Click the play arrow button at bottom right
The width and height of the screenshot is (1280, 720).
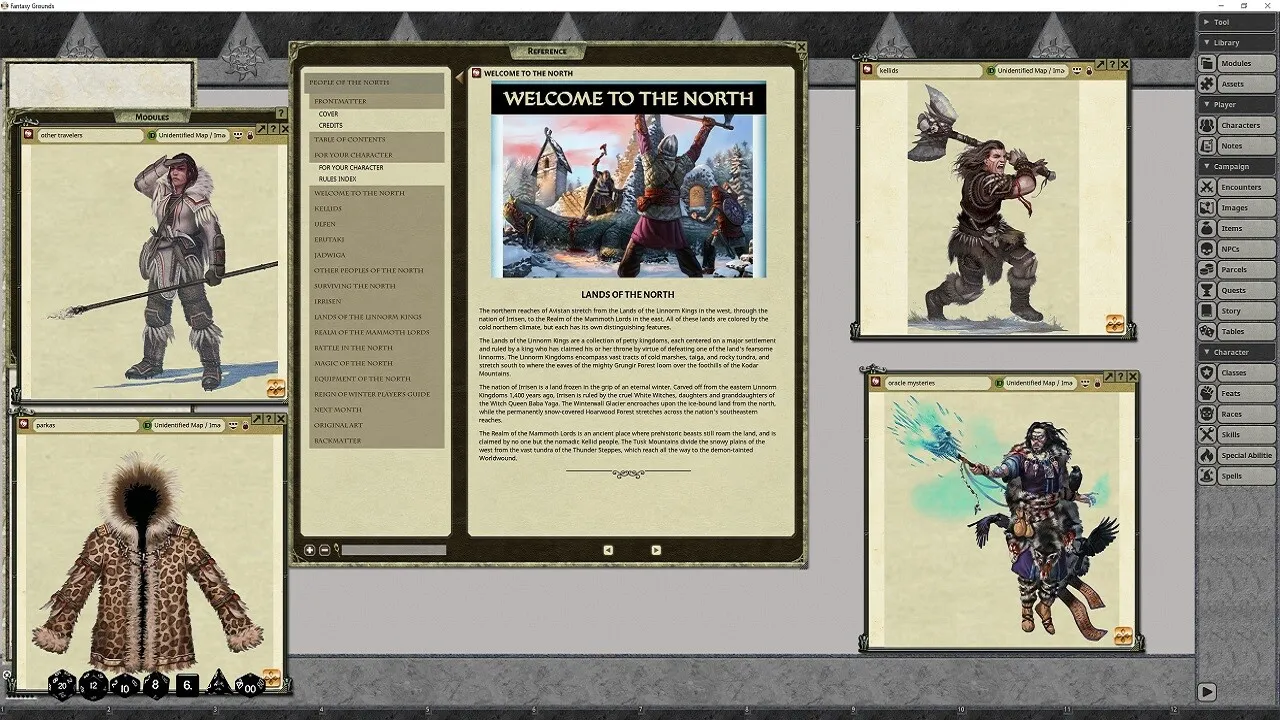1207,692
